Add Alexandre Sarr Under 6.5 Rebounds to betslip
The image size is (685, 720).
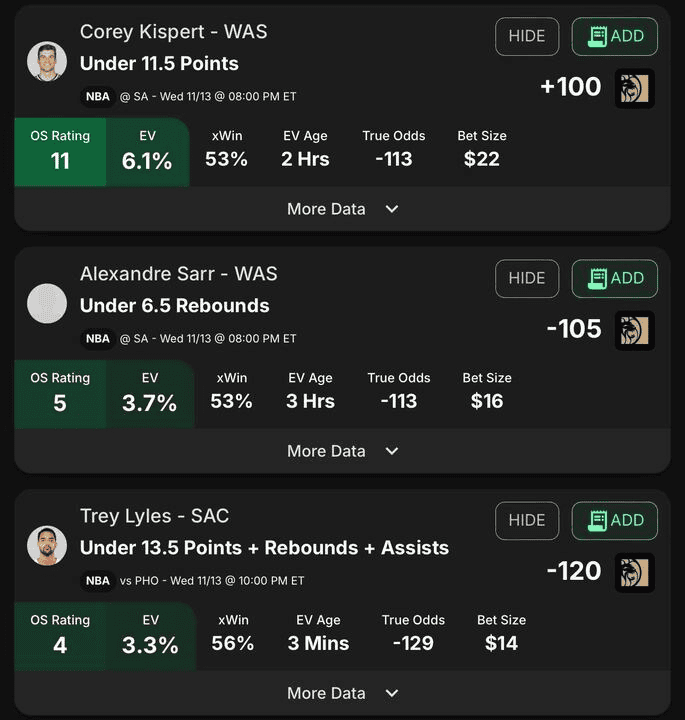tap(615, 278)
